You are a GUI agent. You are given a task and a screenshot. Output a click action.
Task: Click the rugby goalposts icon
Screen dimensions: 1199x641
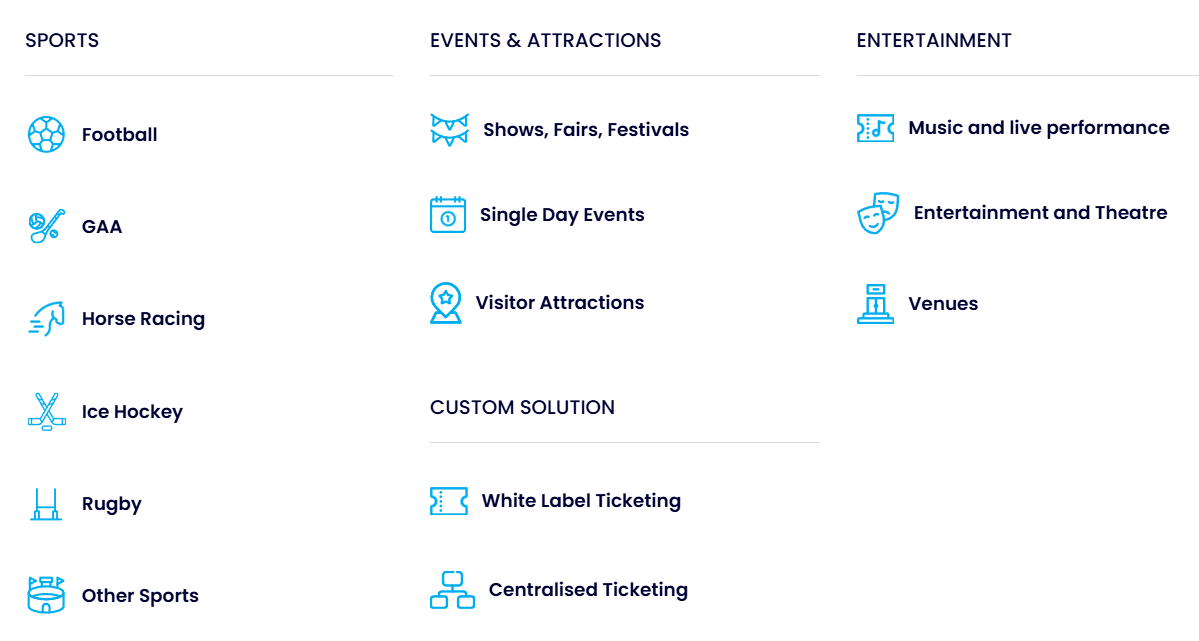[x=46, y=504]
